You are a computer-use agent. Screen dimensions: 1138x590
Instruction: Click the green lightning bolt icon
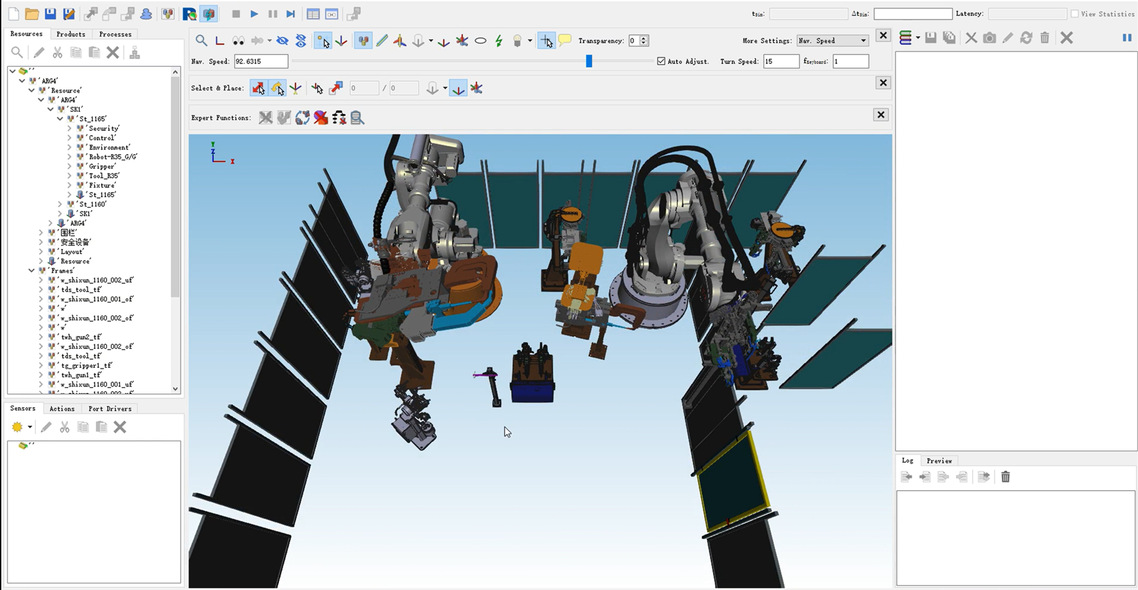pos(499,41)
